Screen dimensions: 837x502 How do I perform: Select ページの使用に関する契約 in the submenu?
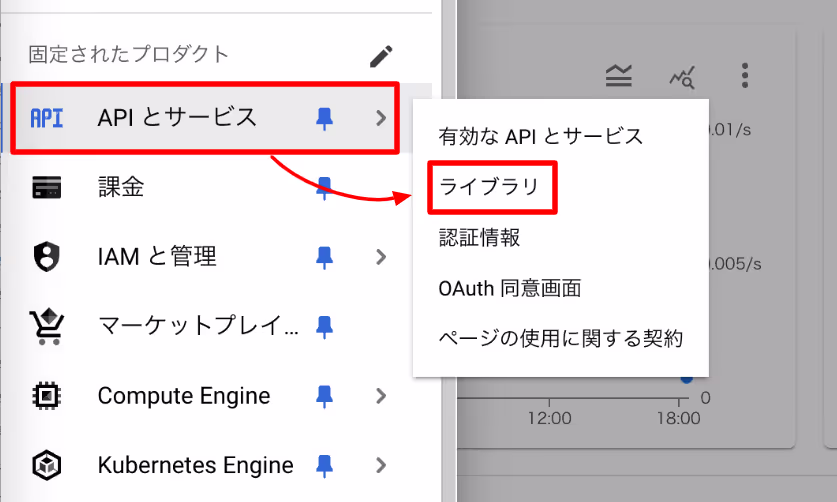(560, 339)
